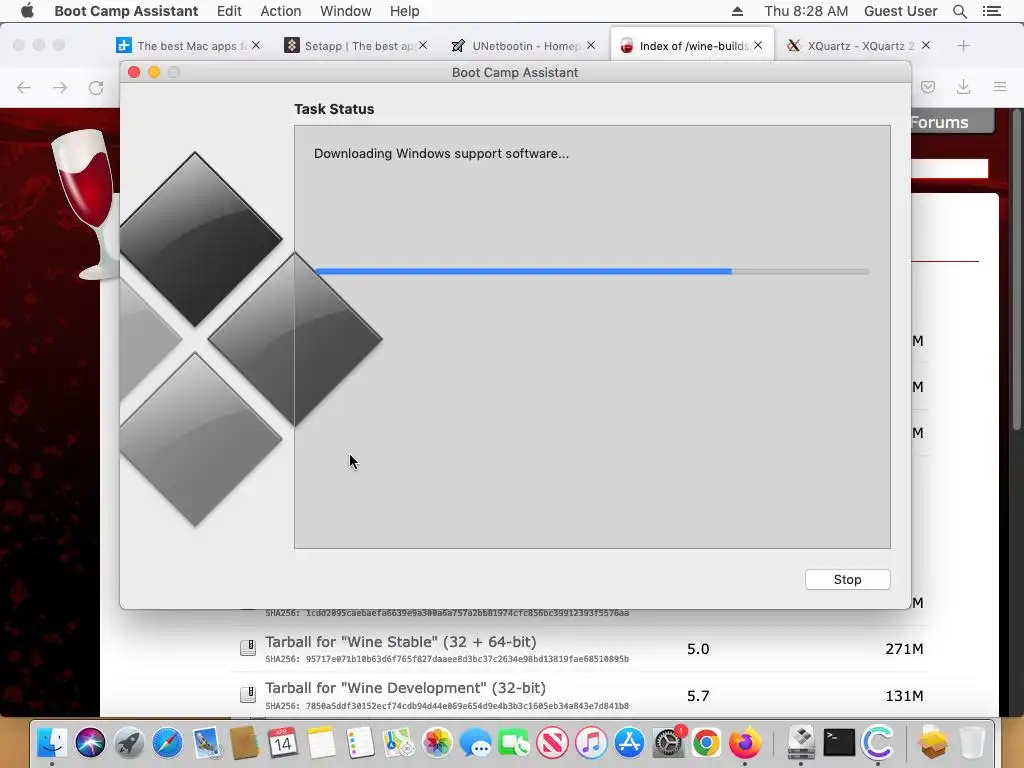Switch to the Setapp tab
This screenshot has width=1024, height=768.
pyautogui.click(x=356, y=46)
